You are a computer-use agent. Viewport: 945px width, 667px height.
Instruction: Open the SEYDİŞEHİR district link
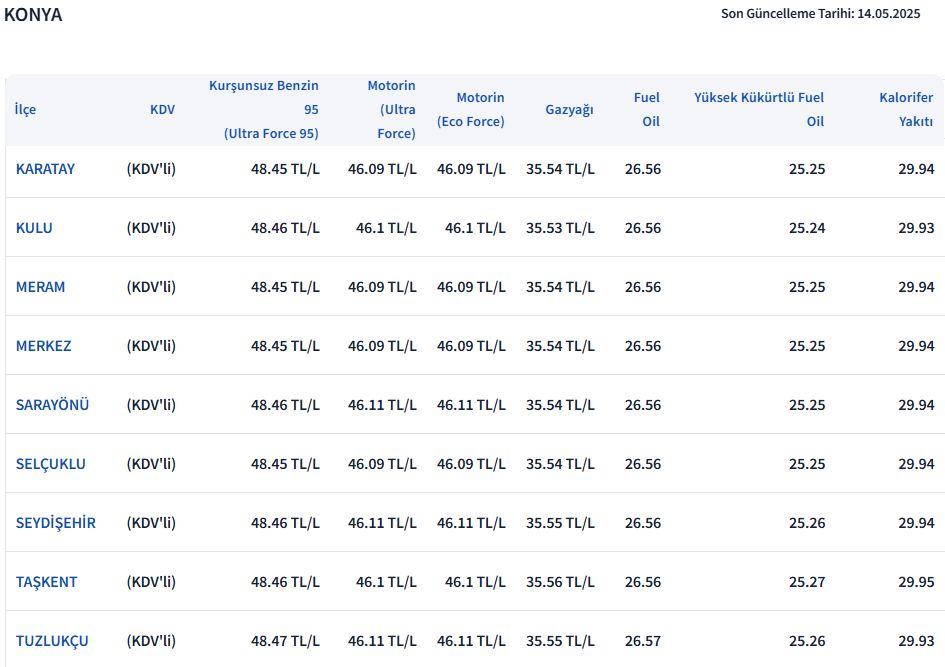(55, 524)
